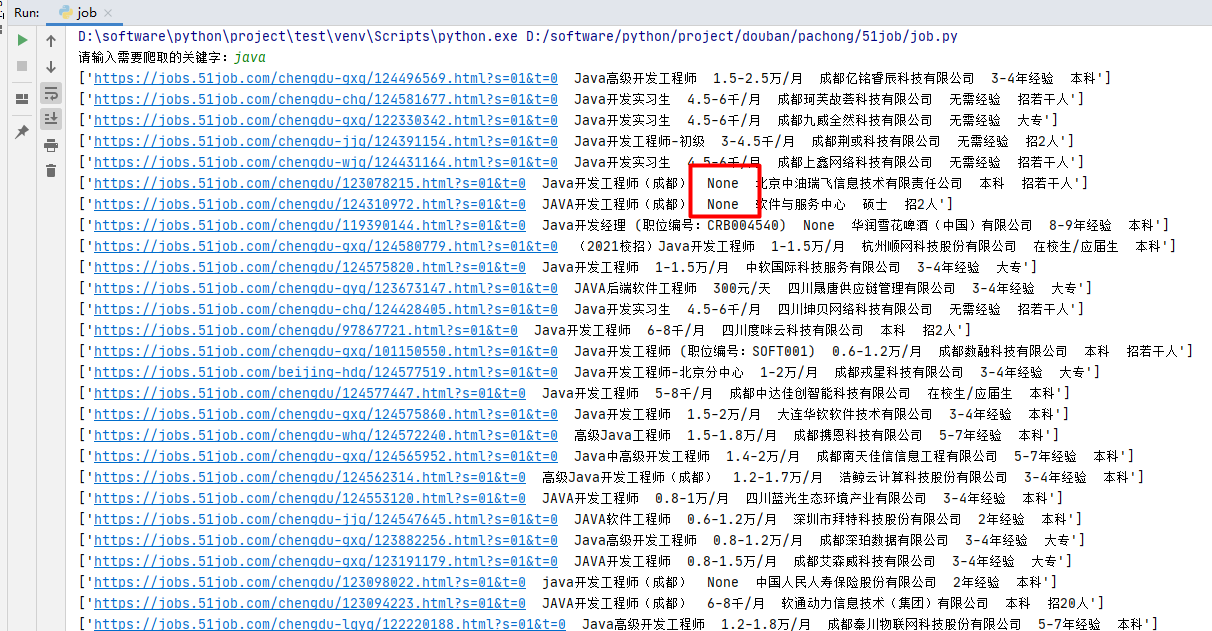Open link chengdu-whq/124572240.html

coord(325,435)
